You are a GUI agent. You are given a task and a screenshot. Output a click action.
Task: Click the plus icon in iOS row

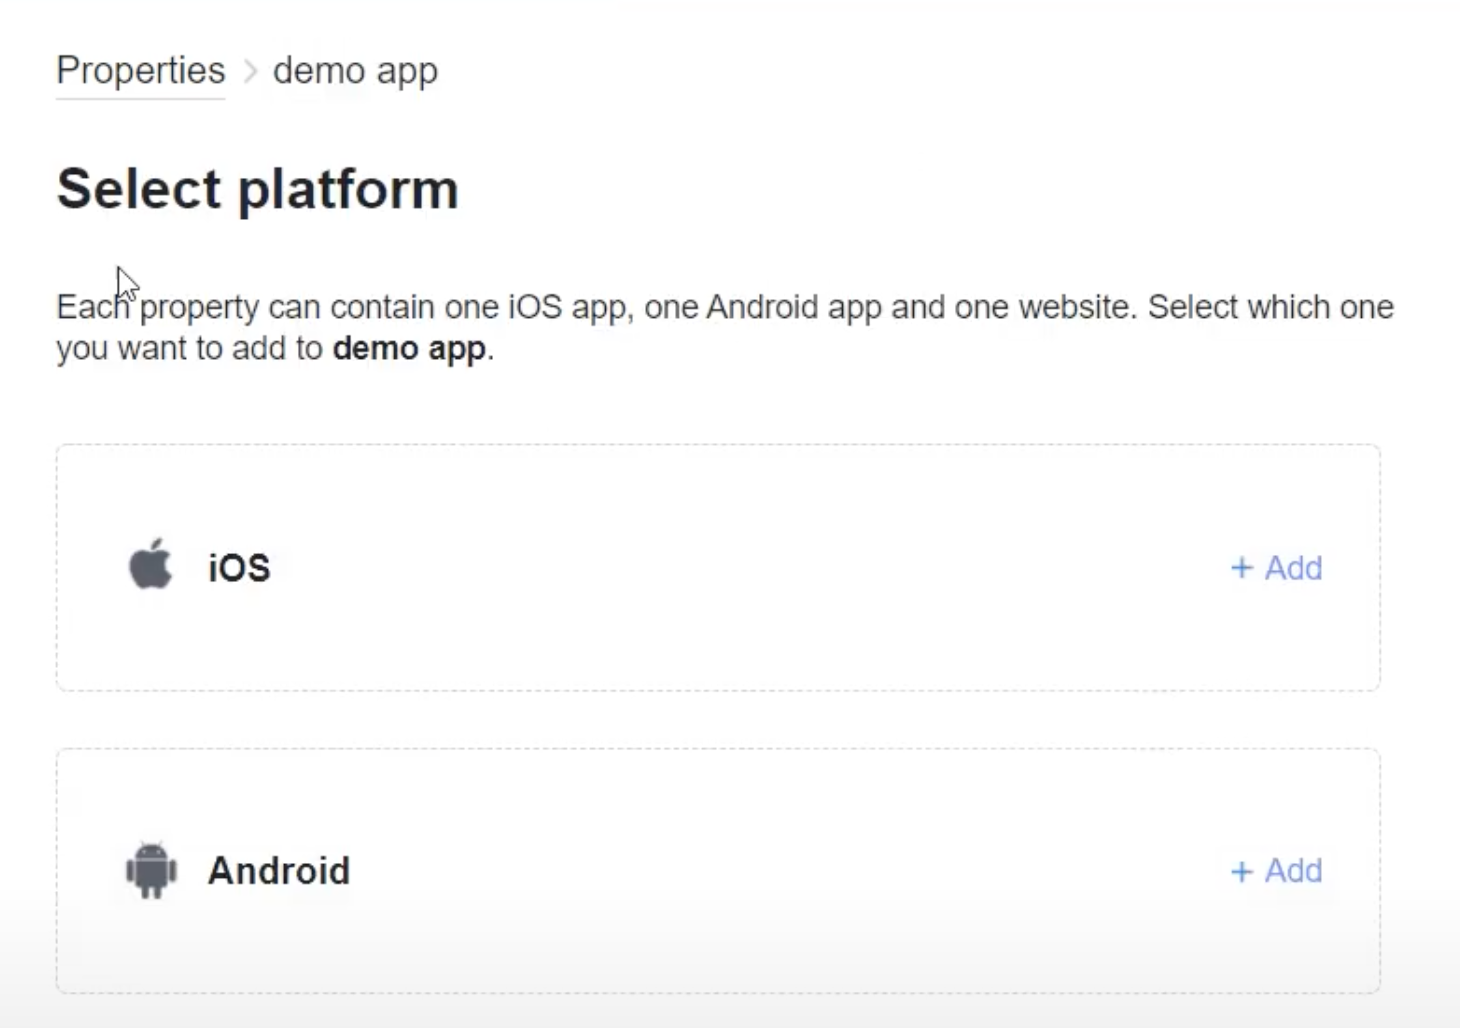tap(1241, 568)
